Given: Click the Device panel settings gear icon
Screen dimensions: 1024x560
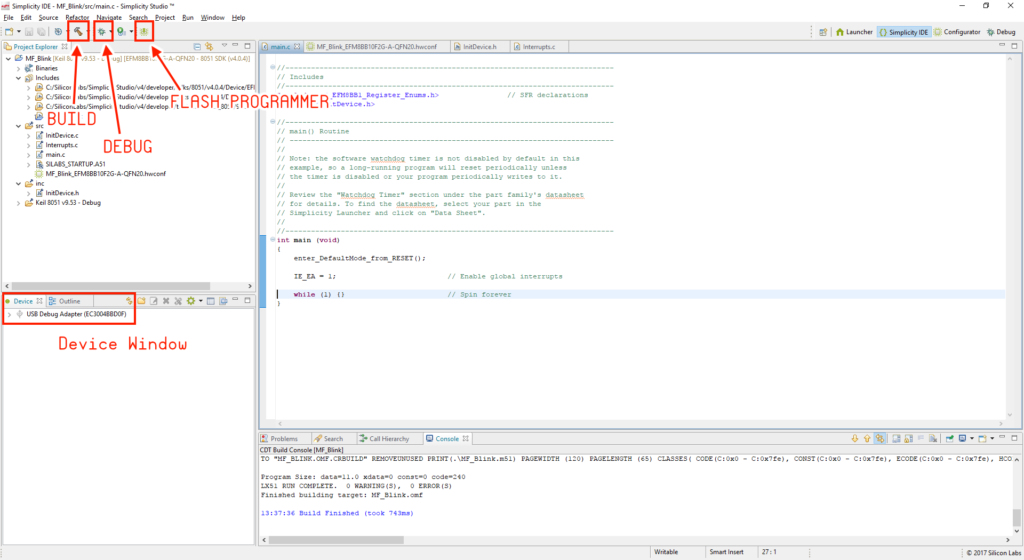Looking at the screenshot, I should pyautogui.click(x=188, y=301).
